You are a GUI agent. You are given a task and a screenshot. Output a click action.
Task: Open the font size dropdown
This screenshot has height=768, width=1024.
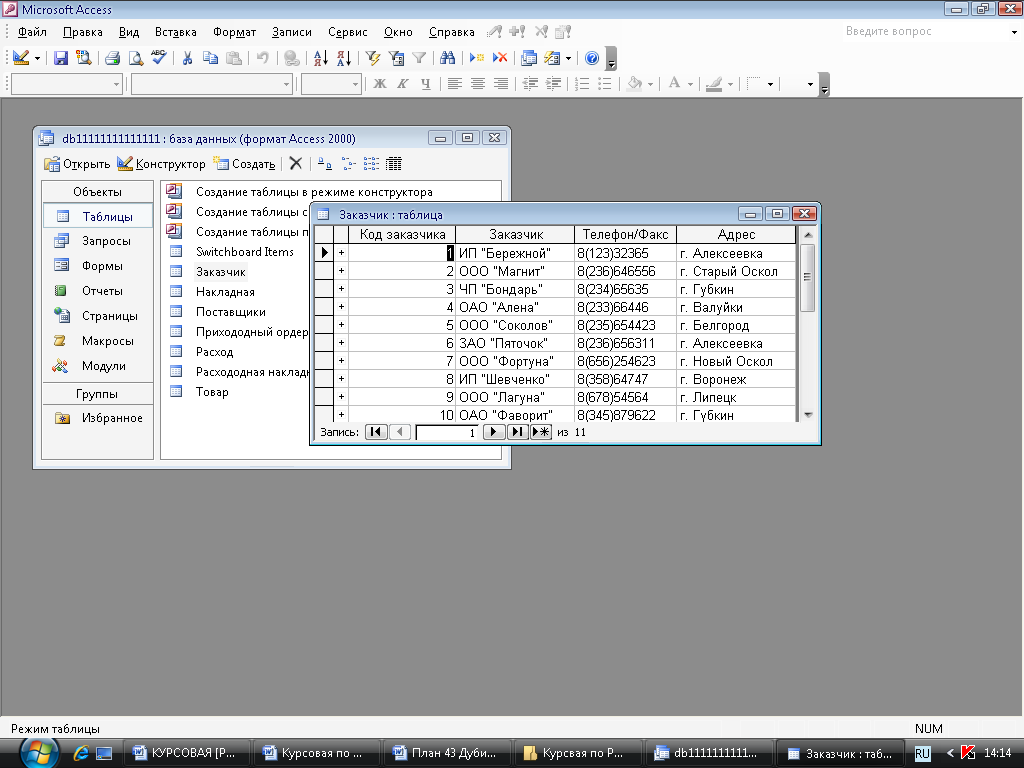click(x=355, y=84)
